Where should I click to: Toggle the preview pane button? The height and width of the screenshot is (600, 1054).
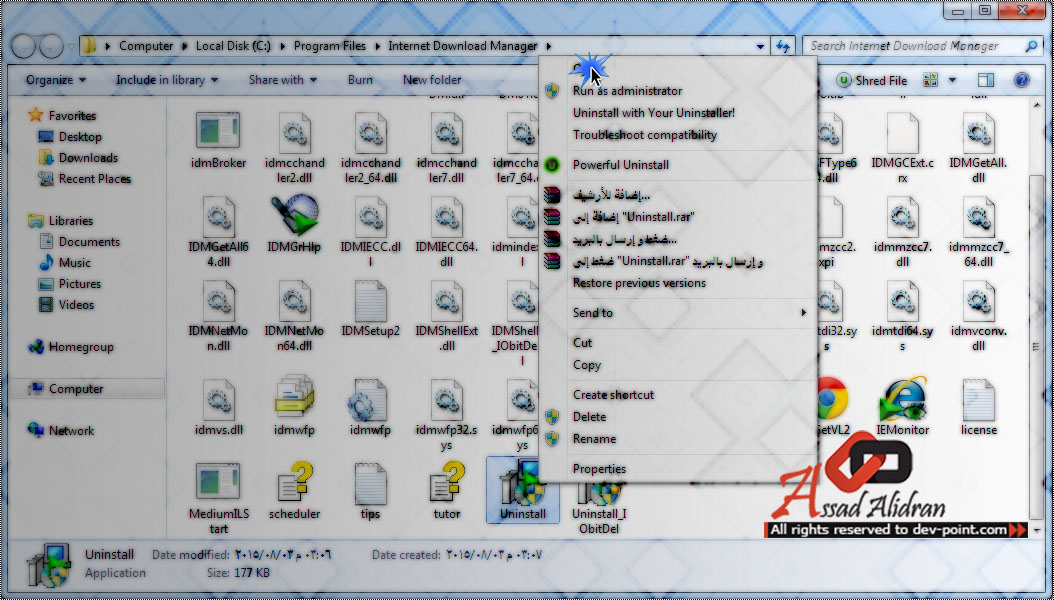986,80
